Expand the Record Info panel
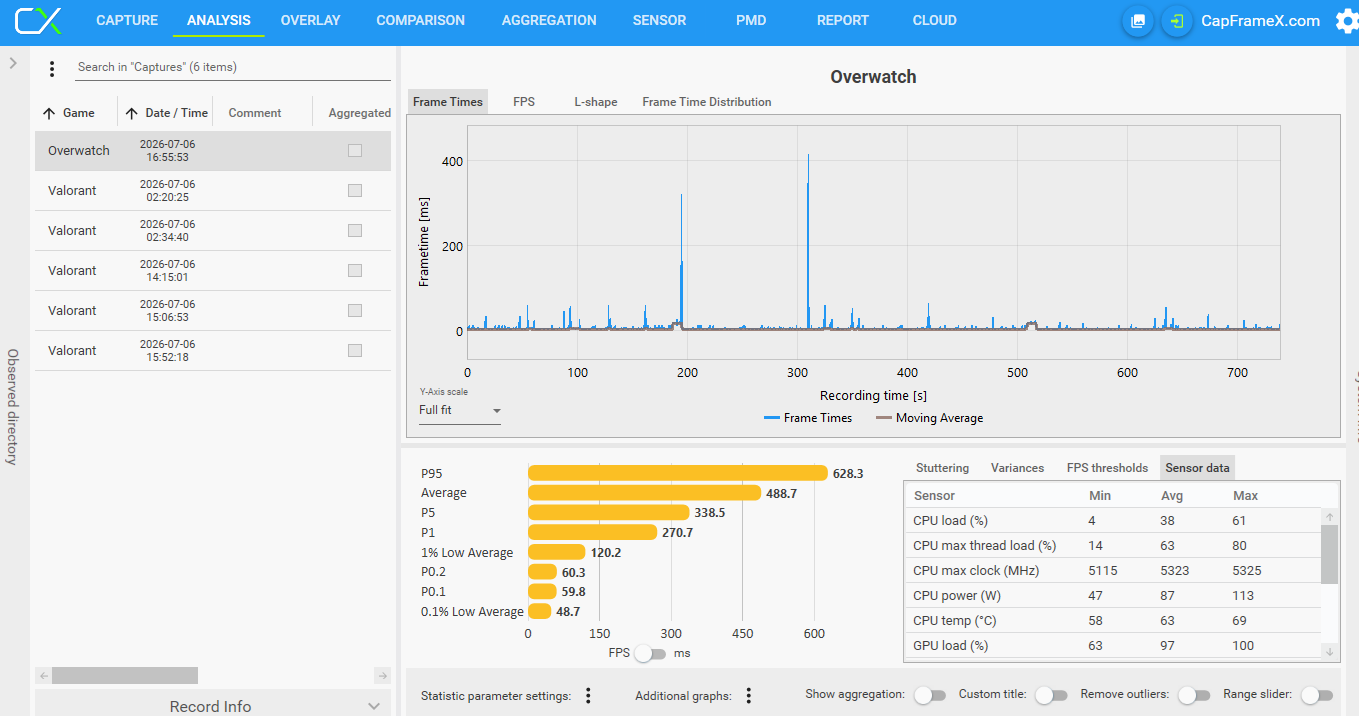 [212, 705]
